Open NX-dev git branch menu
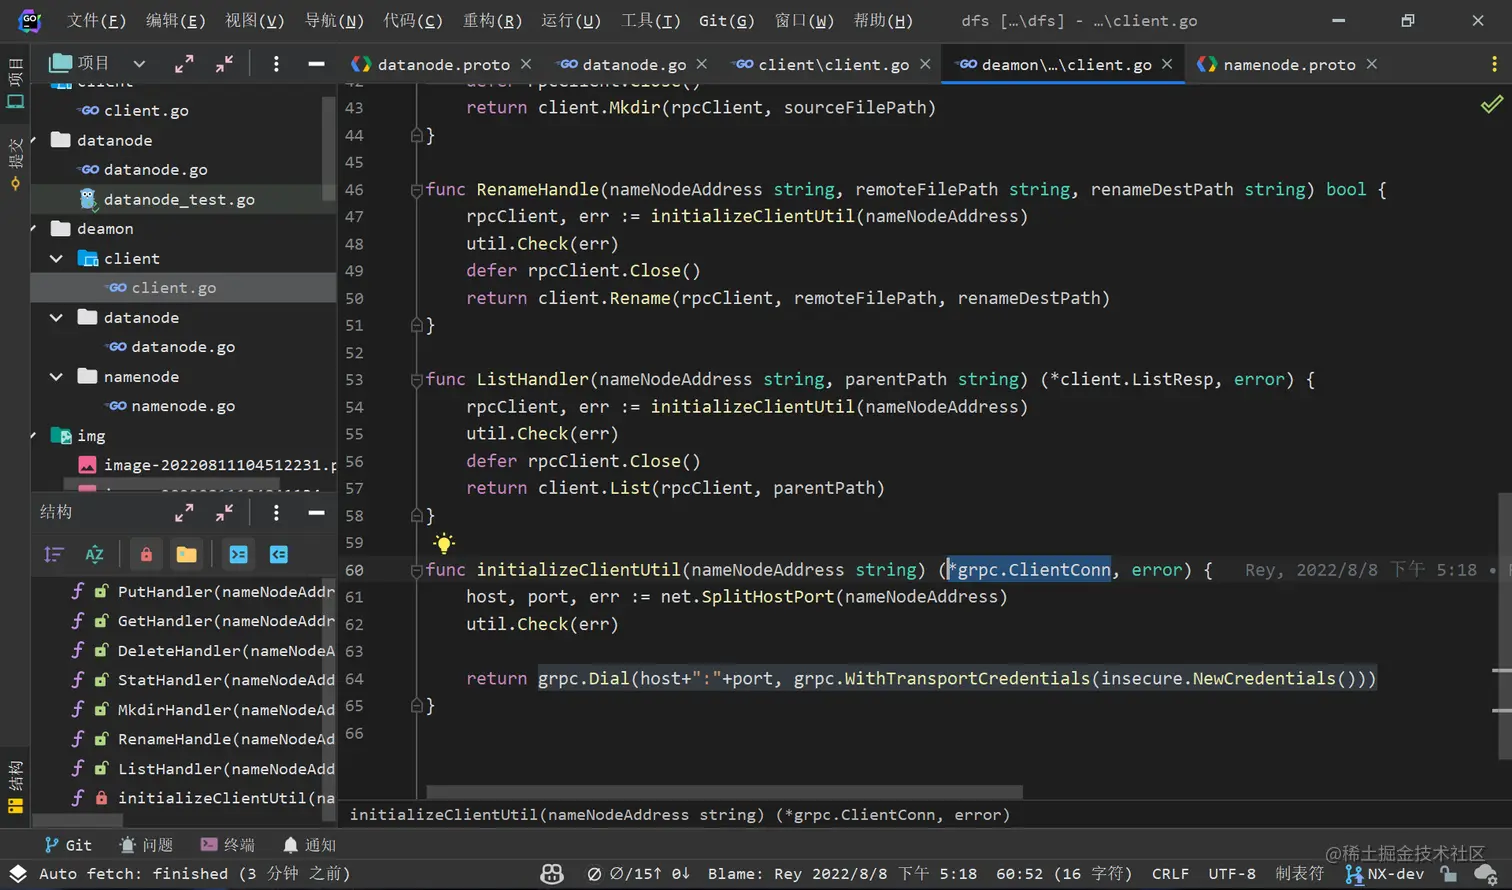The image size is (1512, 890). (1385, 873)
